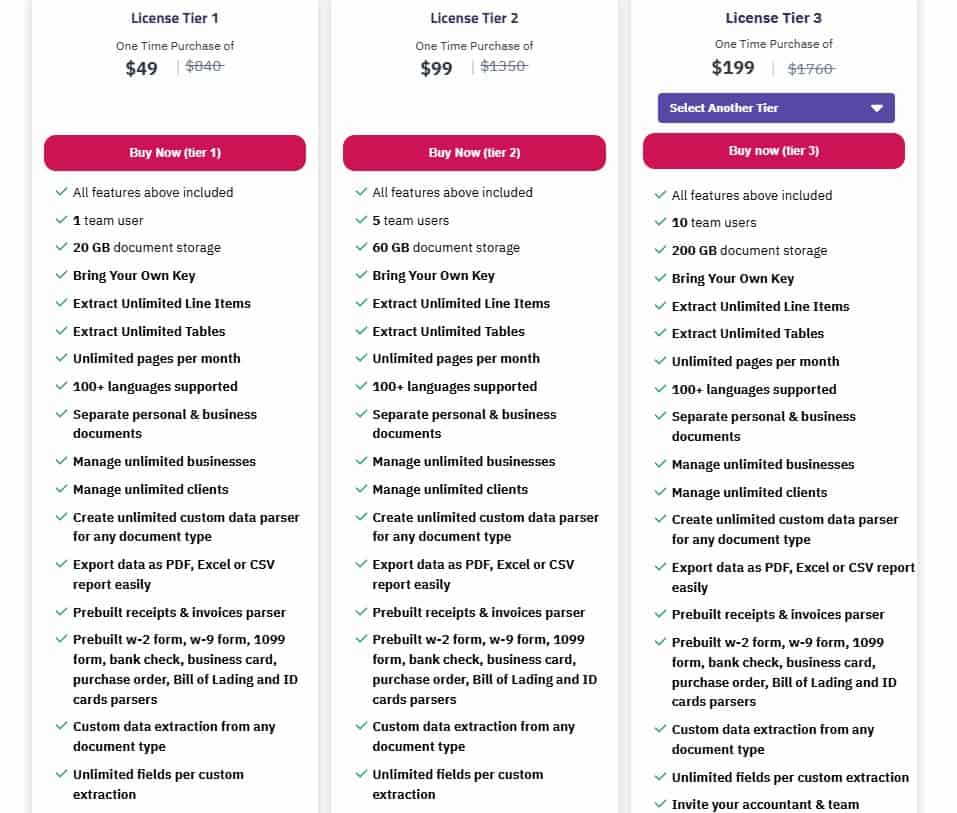Click the crossed-out $840 price
The image size is (957, 813).
203,66
